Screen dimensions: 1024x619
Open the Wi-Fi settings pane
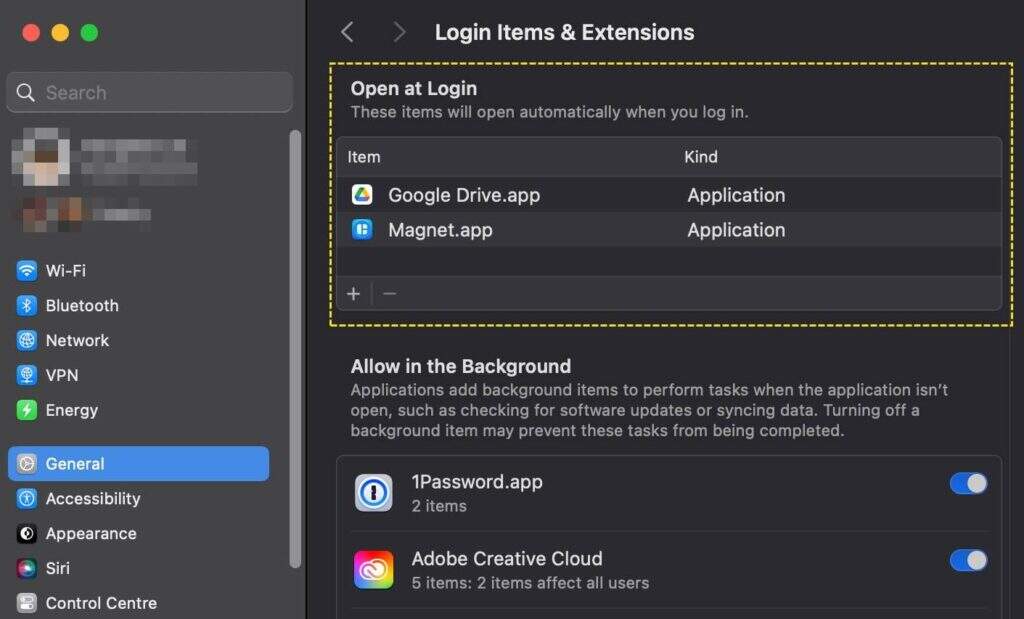(x=138, y=270)
